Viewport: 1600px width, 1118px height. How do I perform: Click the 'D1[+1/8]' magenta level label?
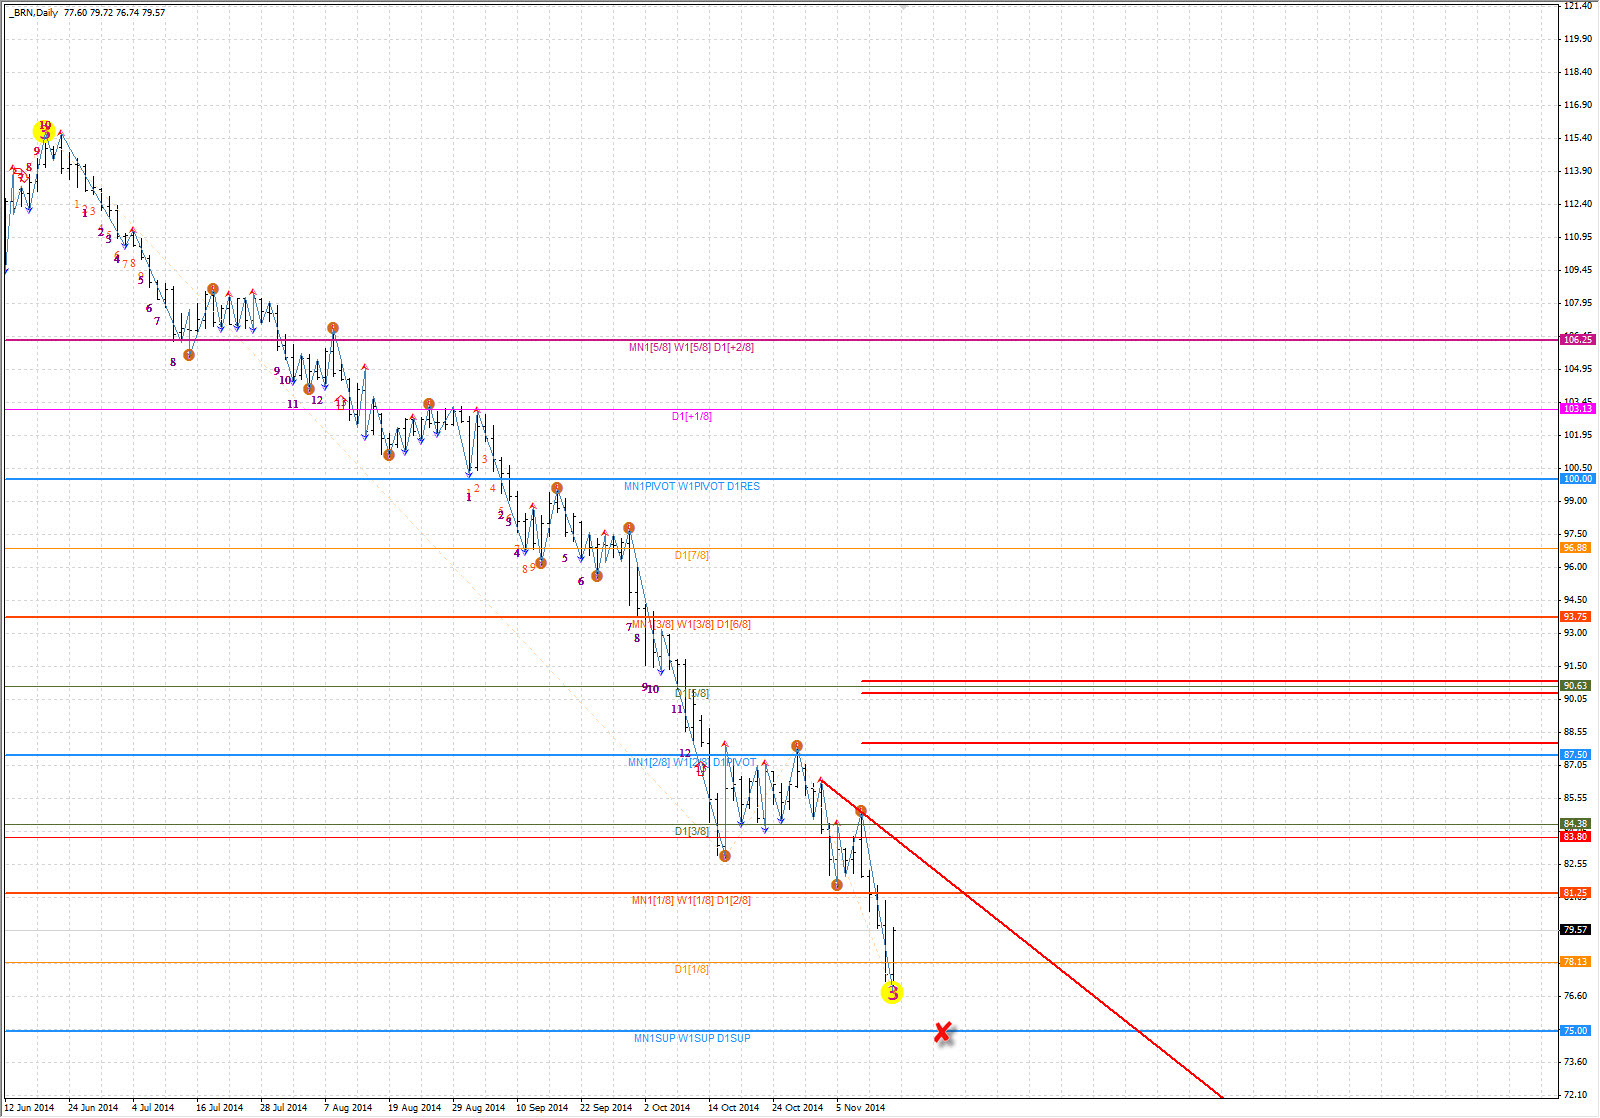[x=691, y=417]
